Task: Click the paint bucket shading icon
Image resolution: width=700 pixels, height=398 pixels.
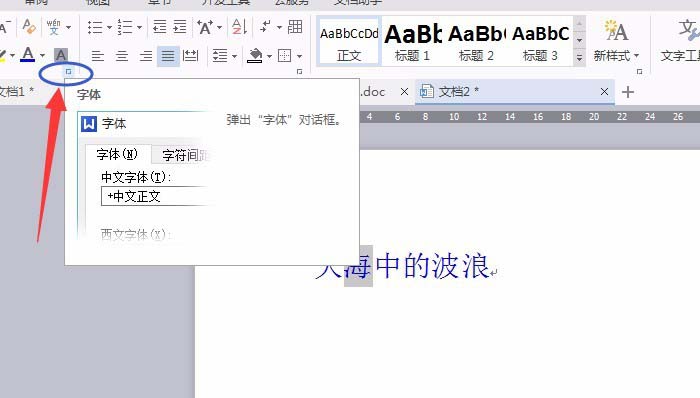Action: [x=254, y=56]
